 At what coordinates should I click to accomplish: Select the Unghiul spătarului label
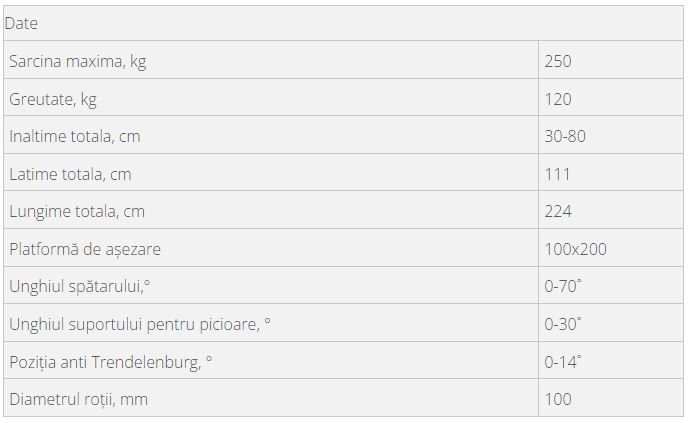point(80,287)
